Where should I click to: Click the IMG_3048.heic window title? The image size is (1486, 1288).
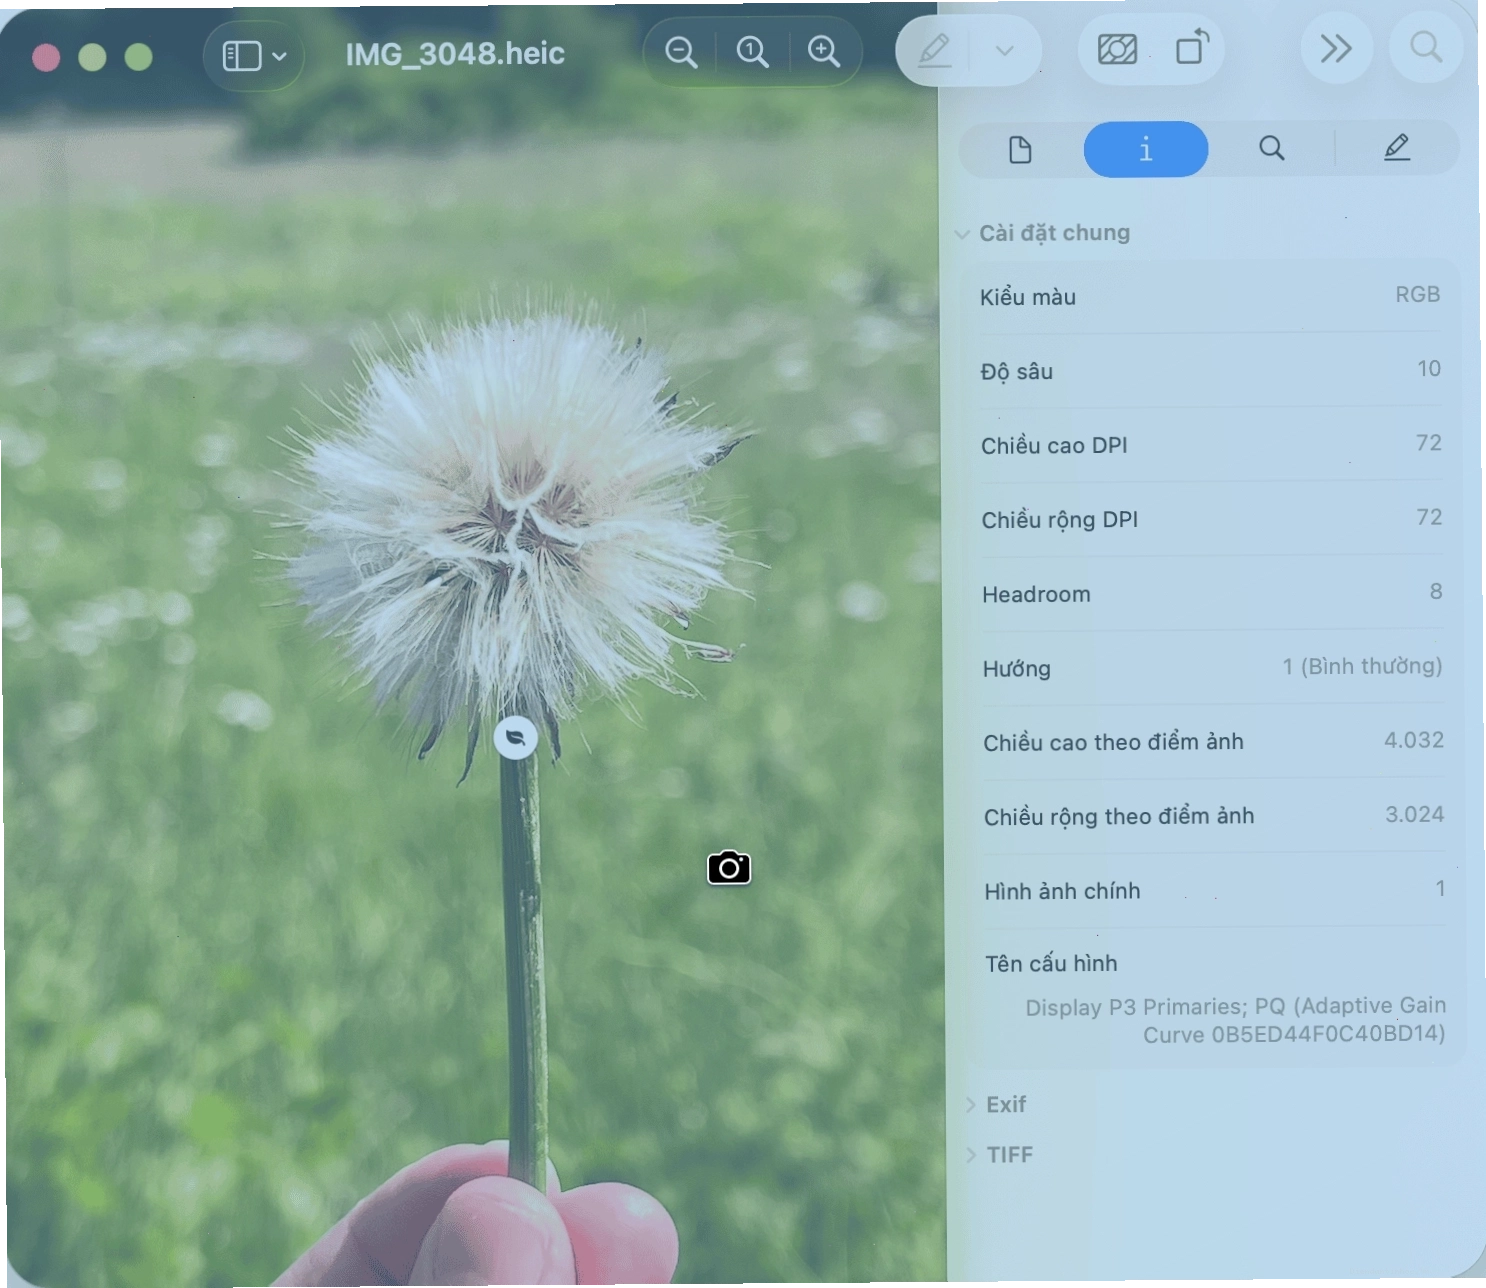[455, 54]
